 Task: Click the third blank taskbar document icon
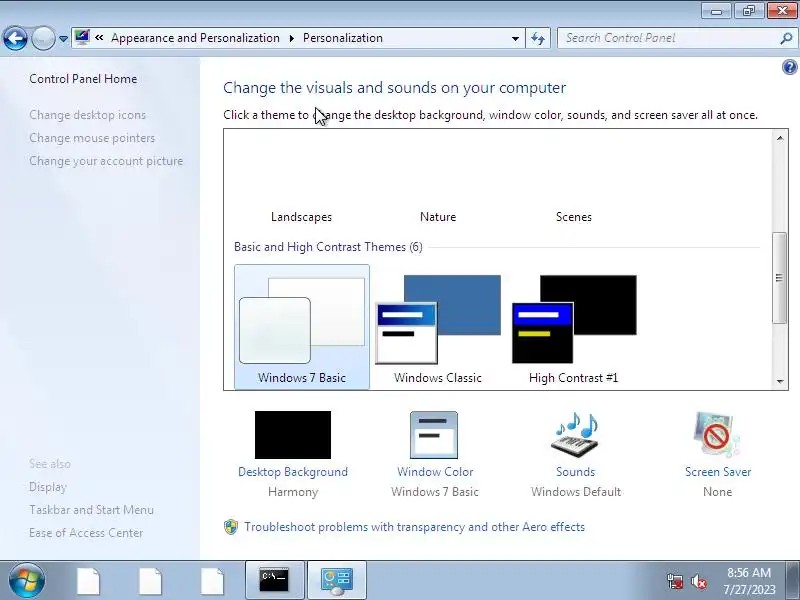212,581
